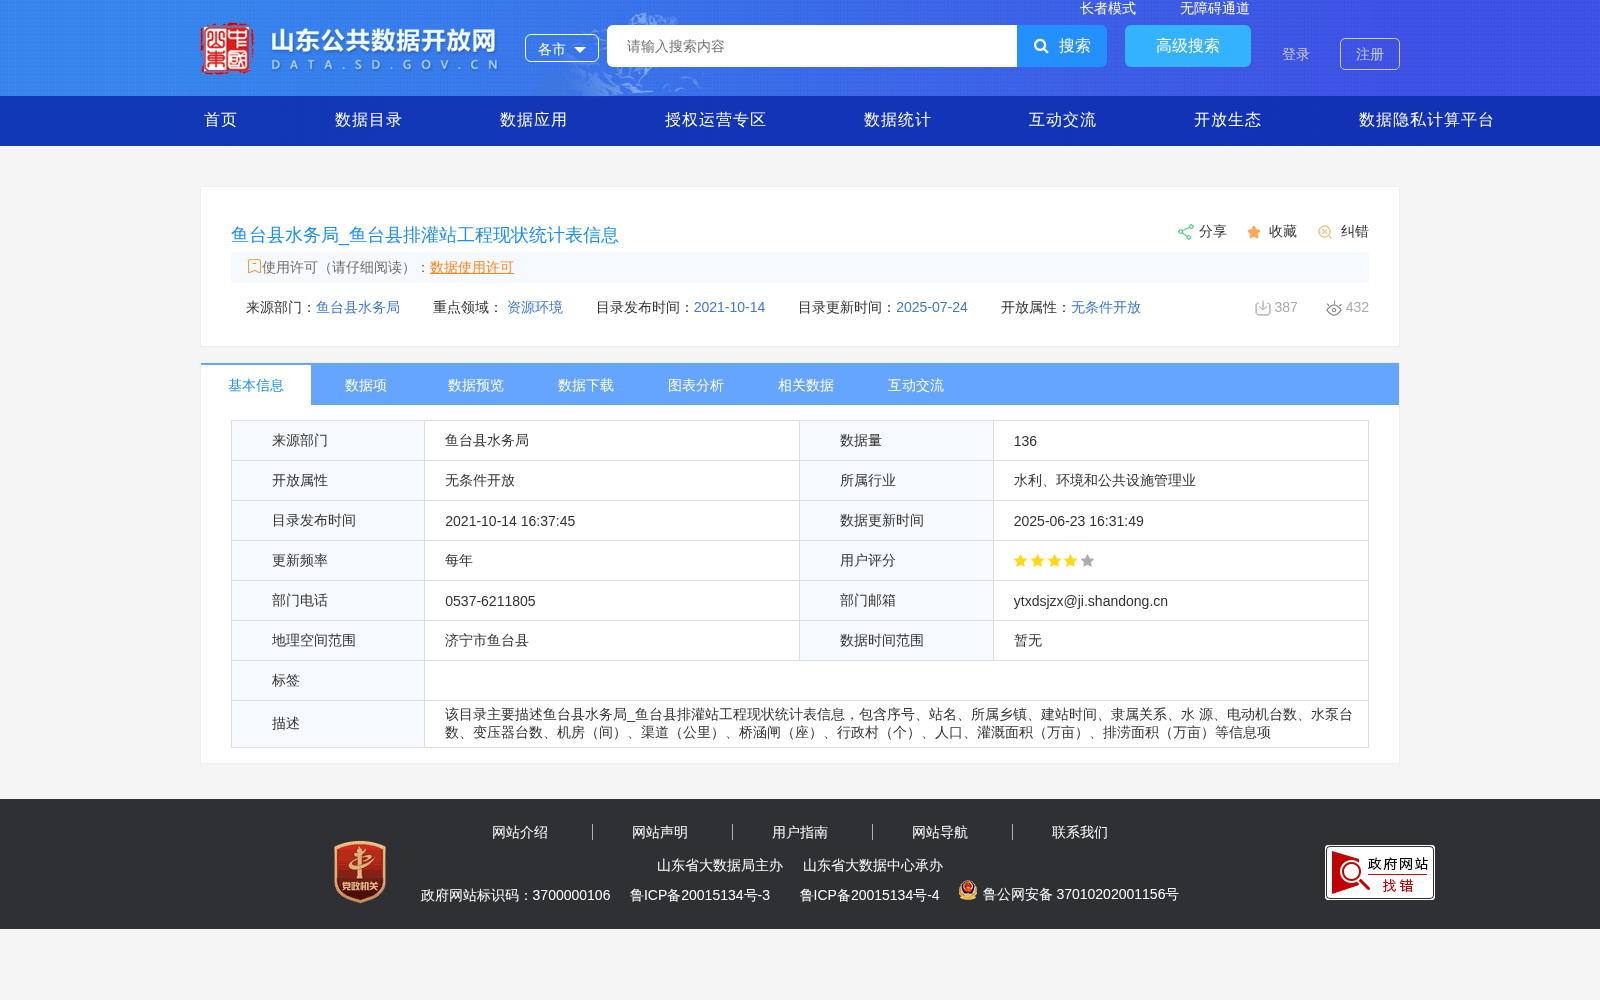Click email ytxdsjzx@ji.shandong.cn cell

coord(1181,601)
